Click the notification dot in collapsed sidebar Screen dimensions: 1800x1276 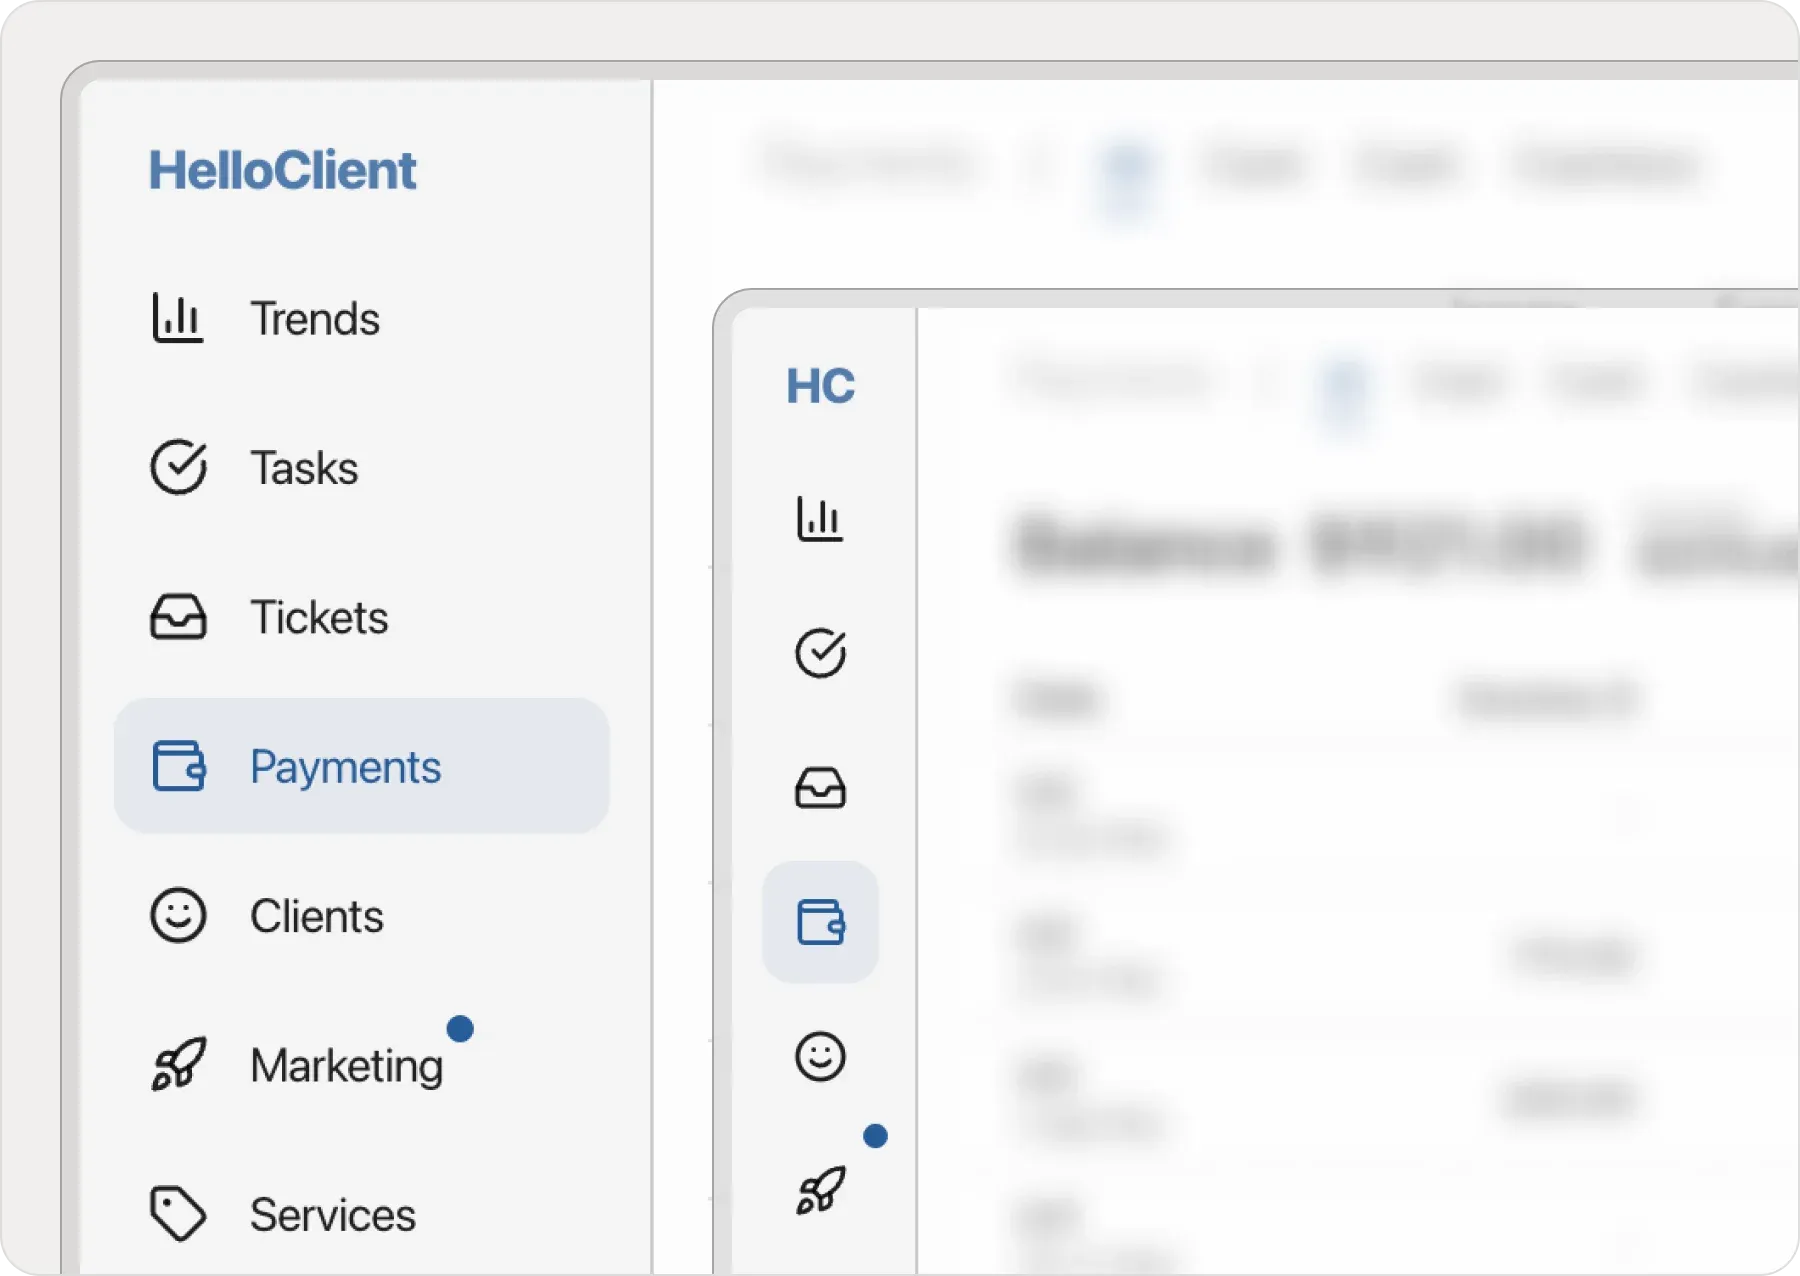[x=876, y=1135]
